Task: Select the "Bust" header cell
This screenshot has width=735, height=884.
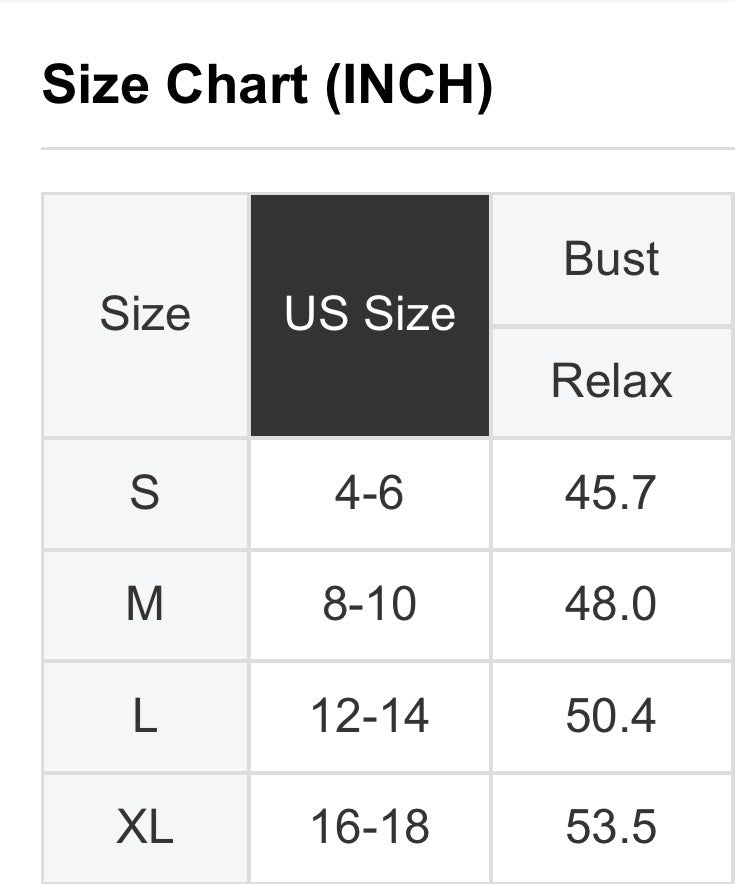Action: coord(612,259)
